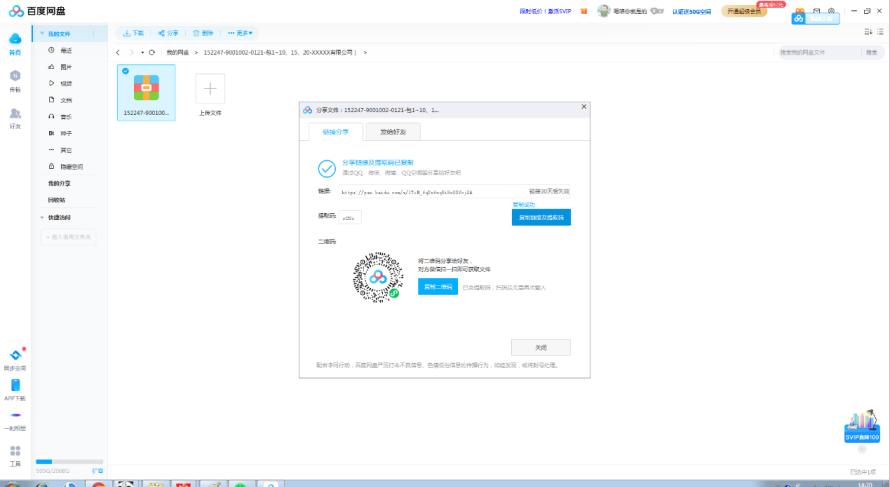
Task: Select the Videos play-icon category
Action: click(x=67, y=83)
